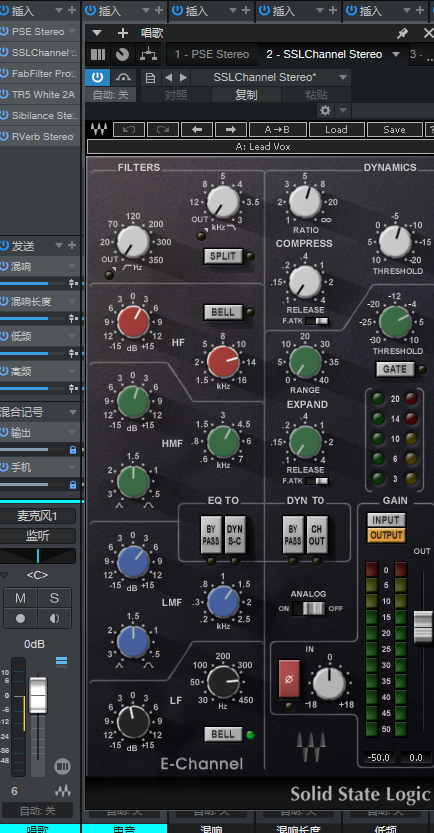Open 混响长度 send dropdown arrow
The height and width of the screenshot is (833, 434).
[72, 301]
